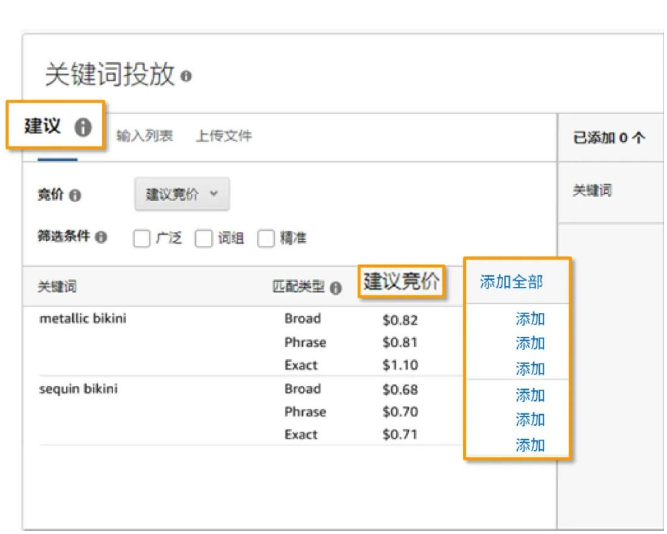Open the 建议竞价 dropdown
Image resolution: width=667 pixels, height=534 pixels.
(x=182, y=195)
